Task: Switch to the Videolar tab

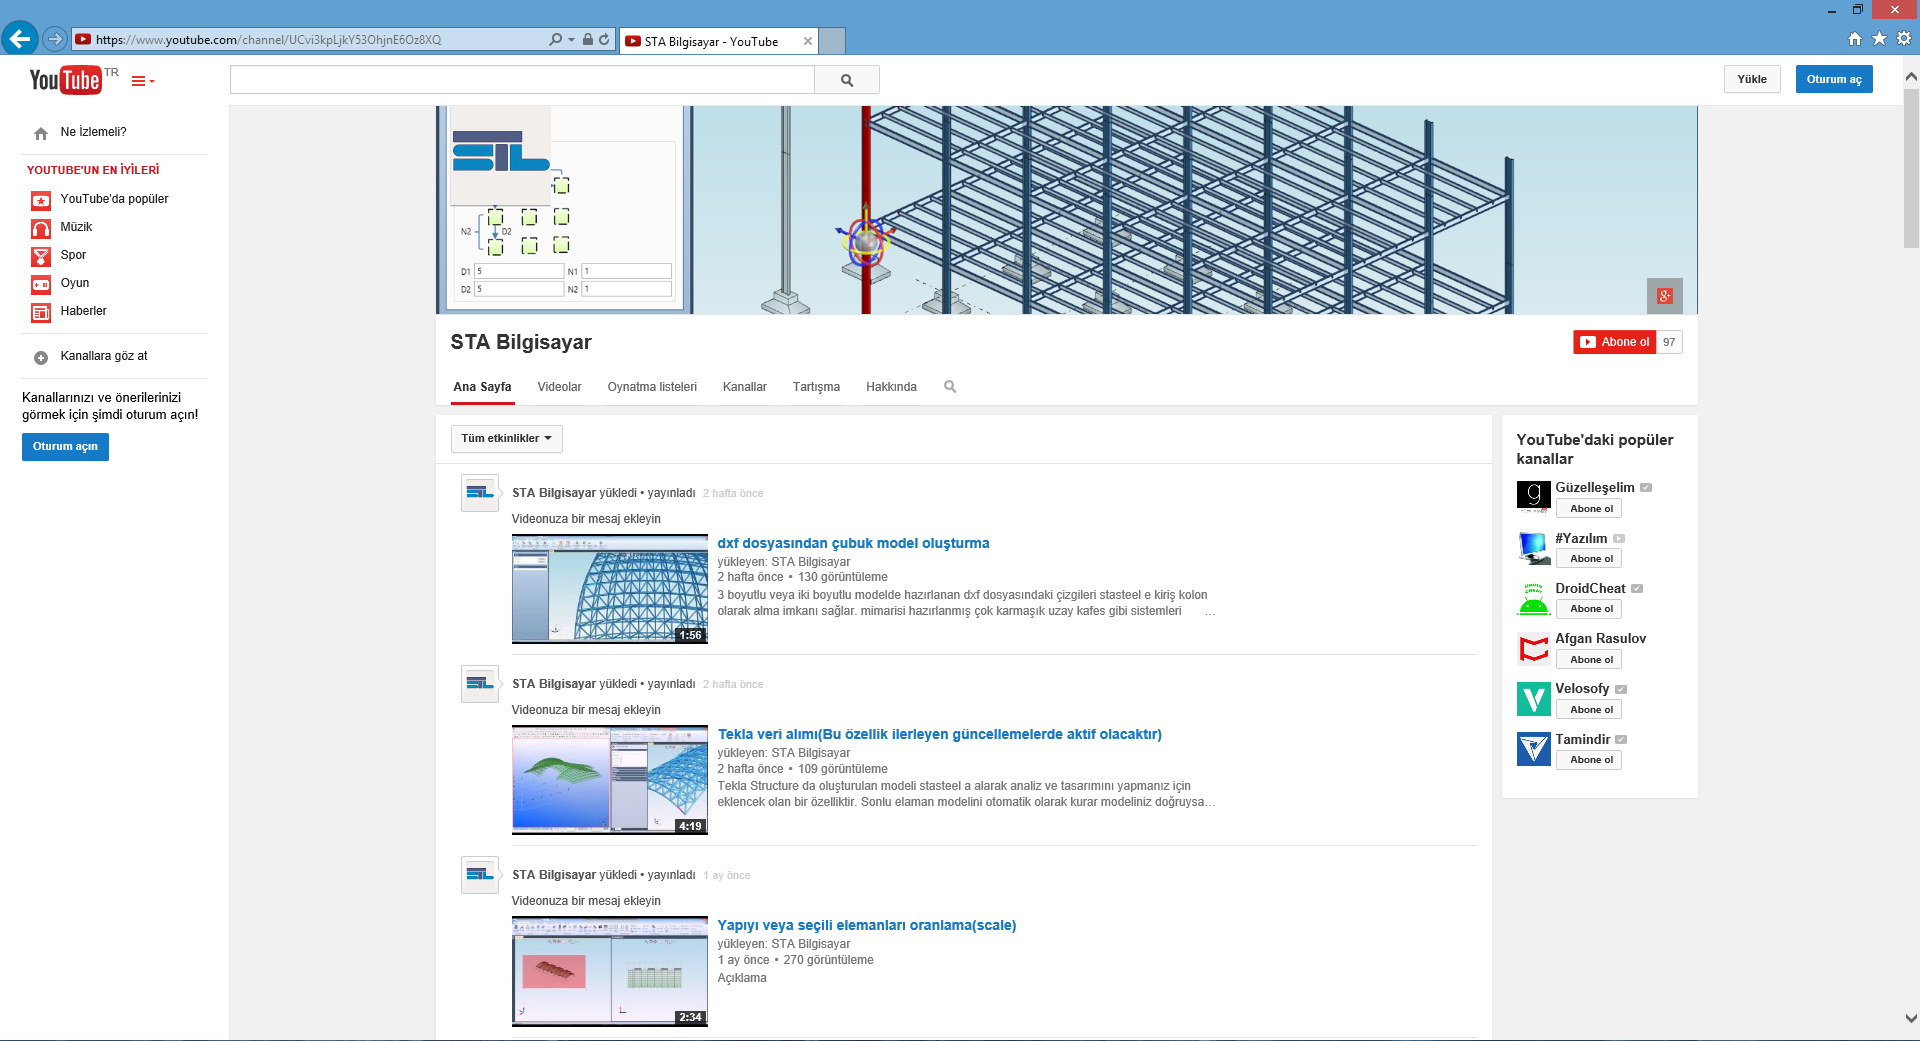Action: pyautogui.click(x=559, y=387)
